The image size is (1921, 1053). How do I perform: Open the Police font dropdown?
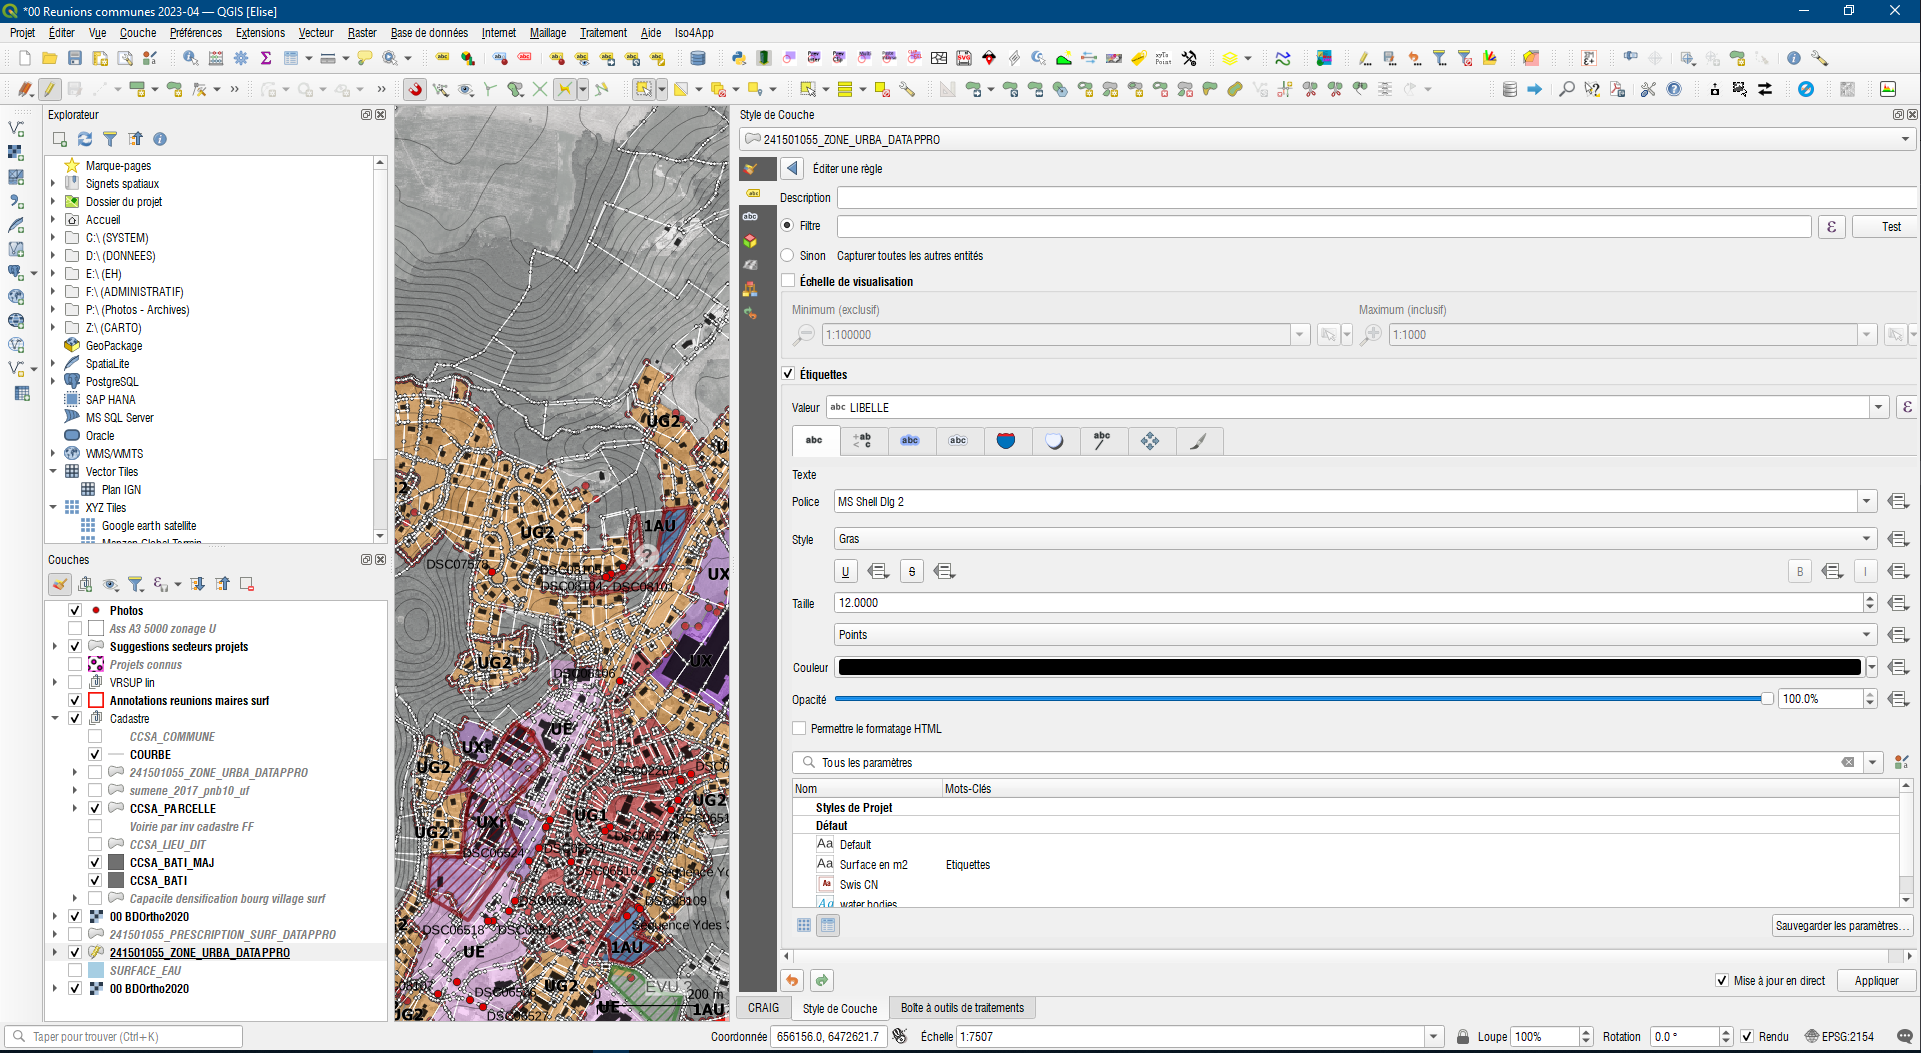(x=1866, y=501)
